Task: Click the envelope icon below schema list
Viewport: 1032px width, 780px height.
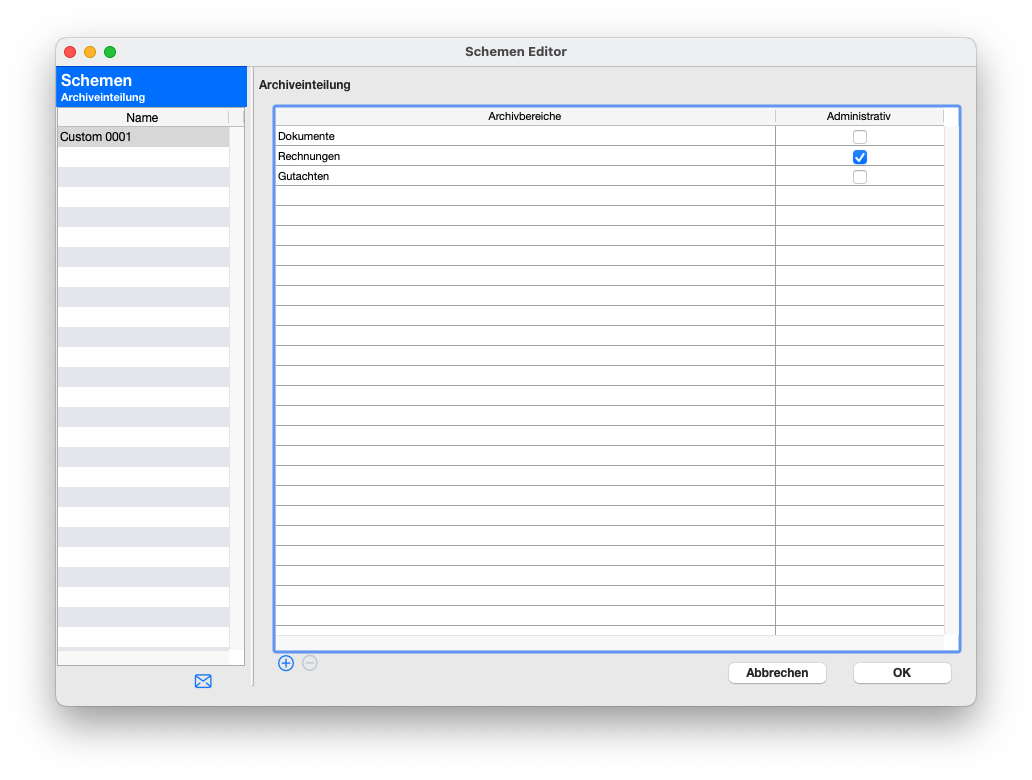Action: click(203, 681)
